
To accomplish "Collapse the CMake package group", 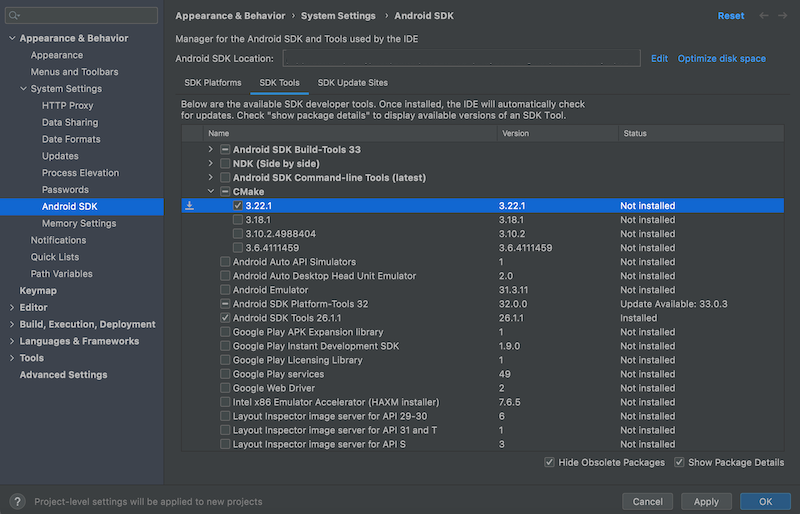I will click(x=211, y=192).
